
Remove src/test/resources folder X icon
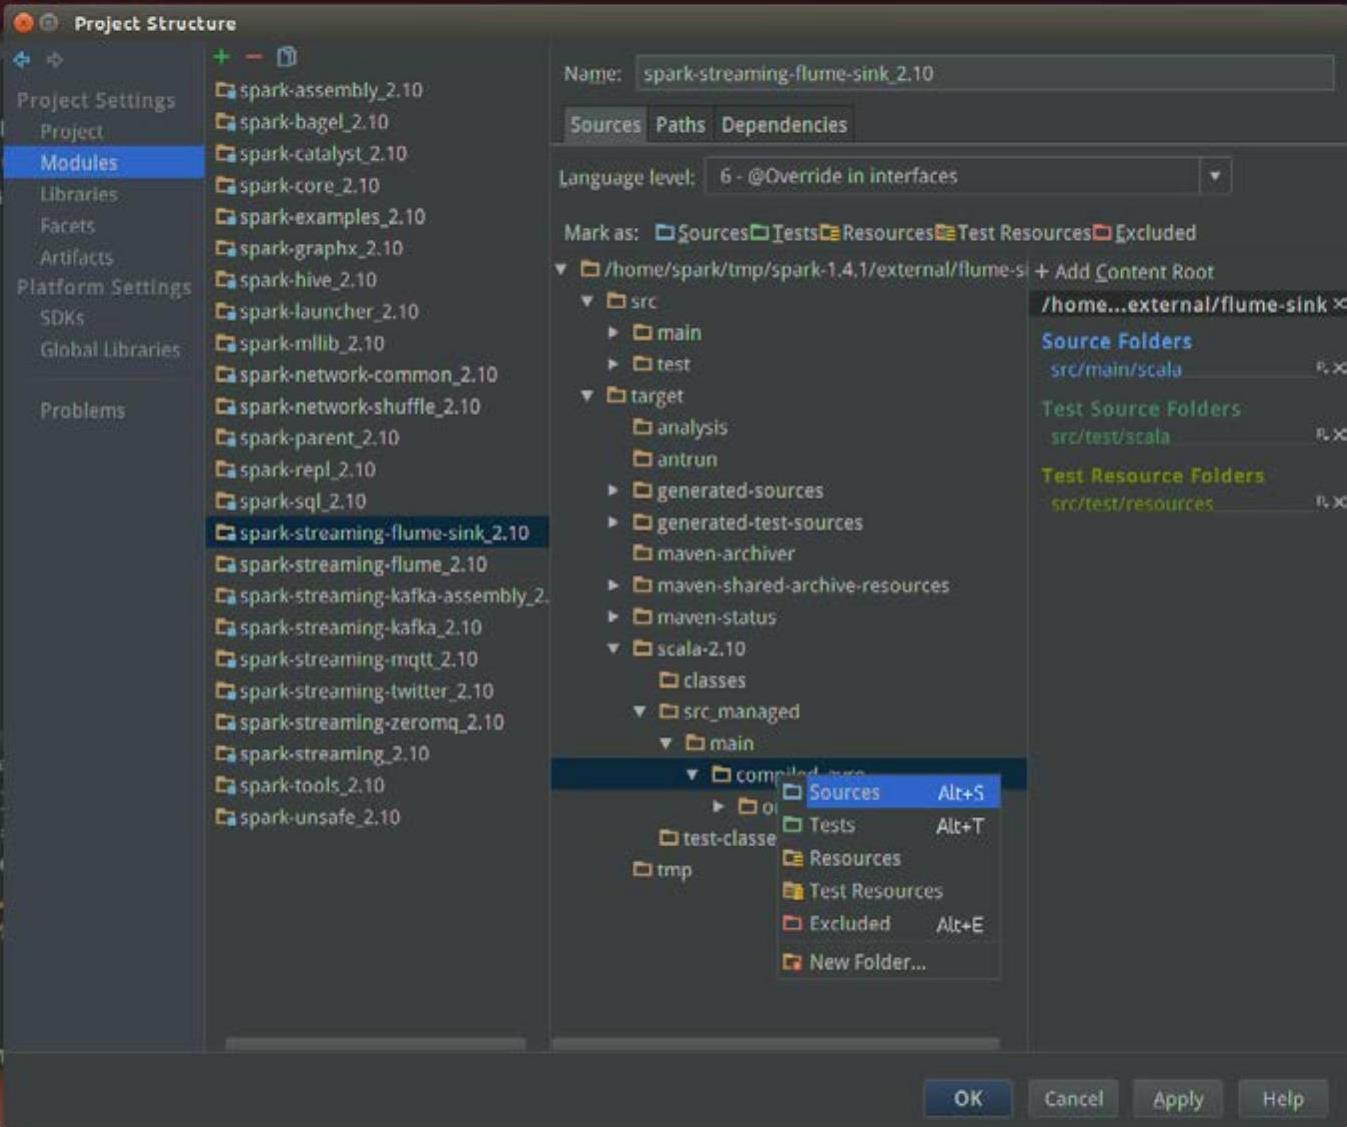pyautogui.click(x=1339, y=502)
